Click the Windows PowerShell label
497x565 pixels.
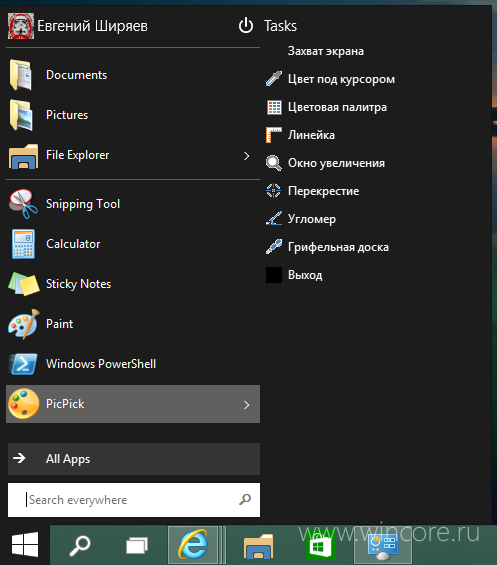coord(101,364)
